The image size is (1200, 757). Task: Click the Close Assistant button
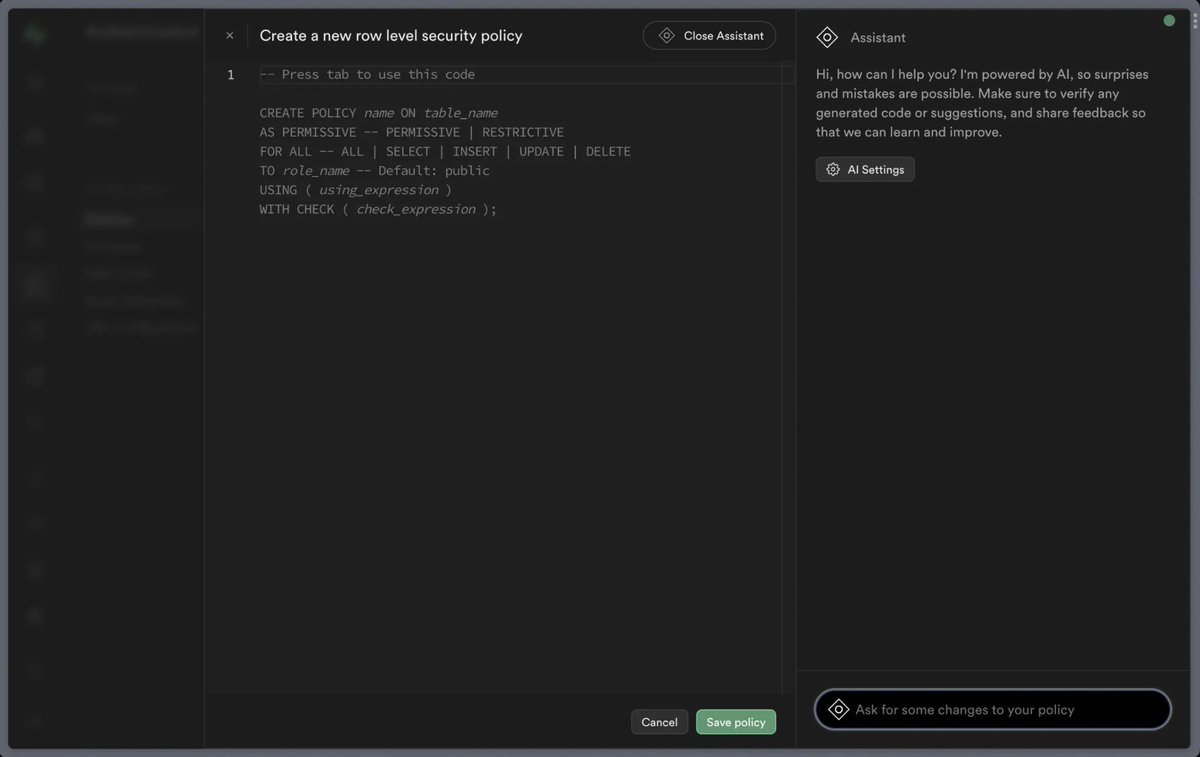[x=709, y=36]
